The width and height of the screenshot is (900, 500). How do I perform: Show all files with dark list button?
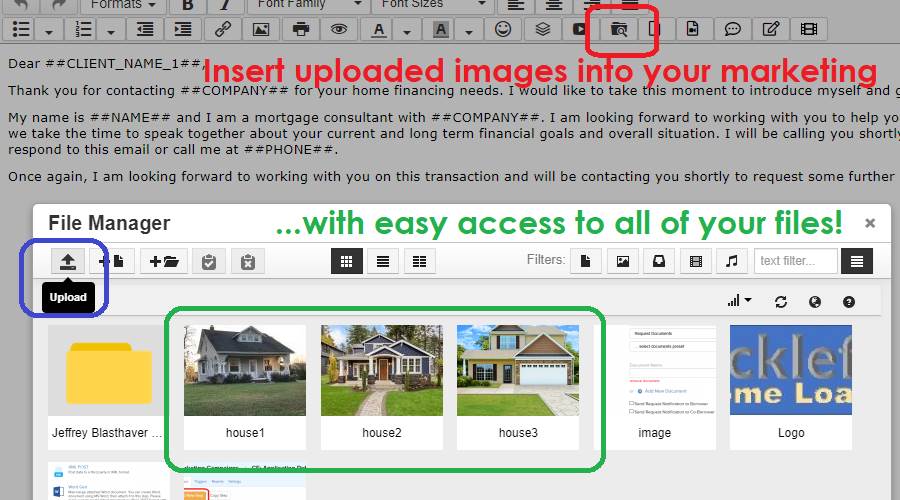tap(857, 262)
